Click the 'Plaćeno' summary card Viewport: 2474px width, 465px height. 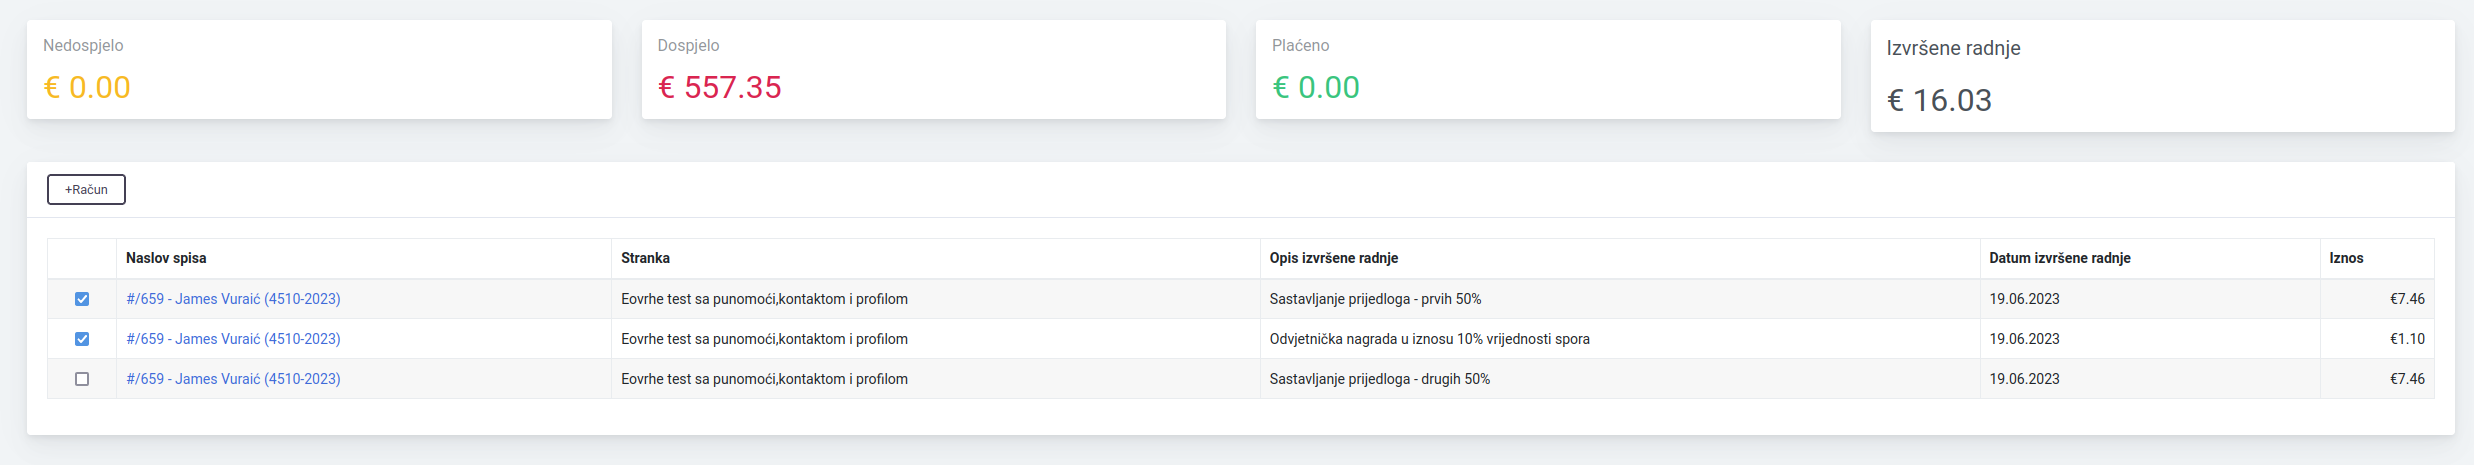point(1547,70)
